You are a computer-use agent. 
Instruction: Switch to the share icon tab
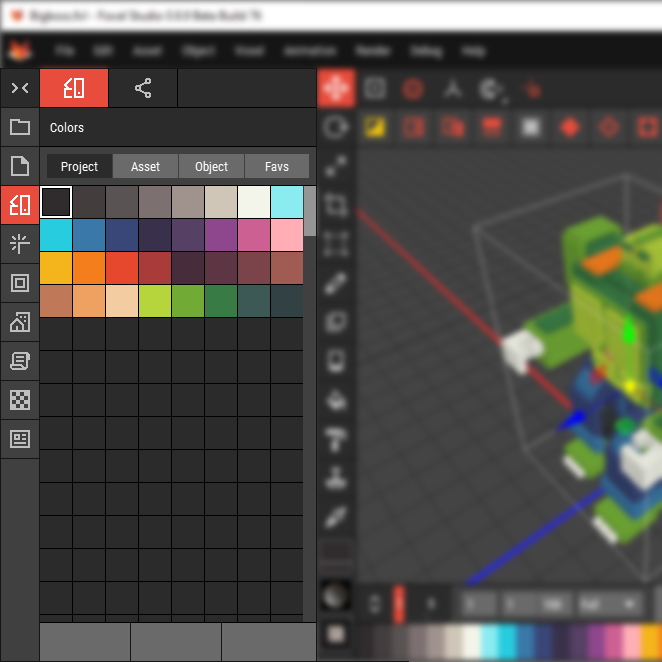coord(143,88)
